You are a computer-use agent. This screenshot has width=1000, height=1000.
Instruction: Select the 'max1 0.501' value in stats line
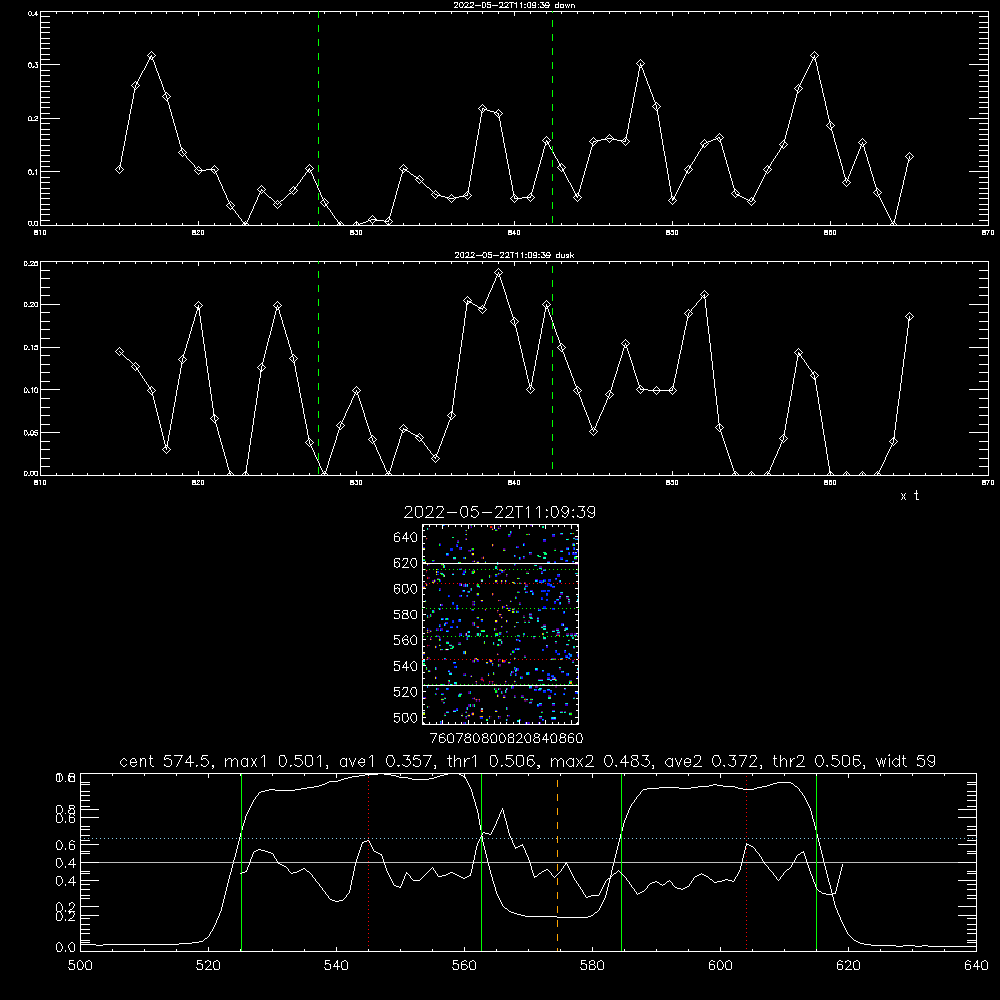click(x=275, y=761)
